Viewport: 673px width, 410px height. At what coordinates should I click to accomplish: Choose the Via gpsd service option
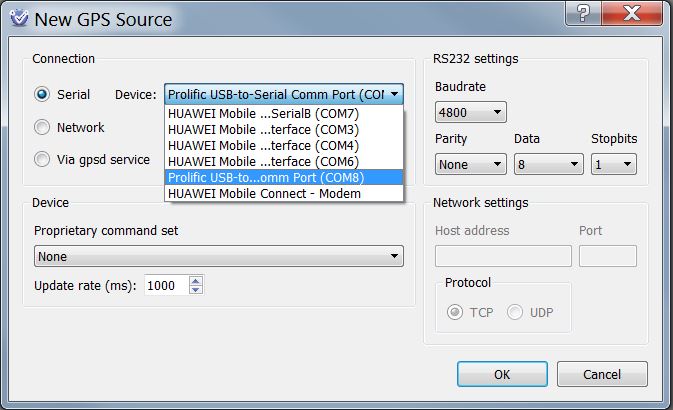[x=42, y=159]
